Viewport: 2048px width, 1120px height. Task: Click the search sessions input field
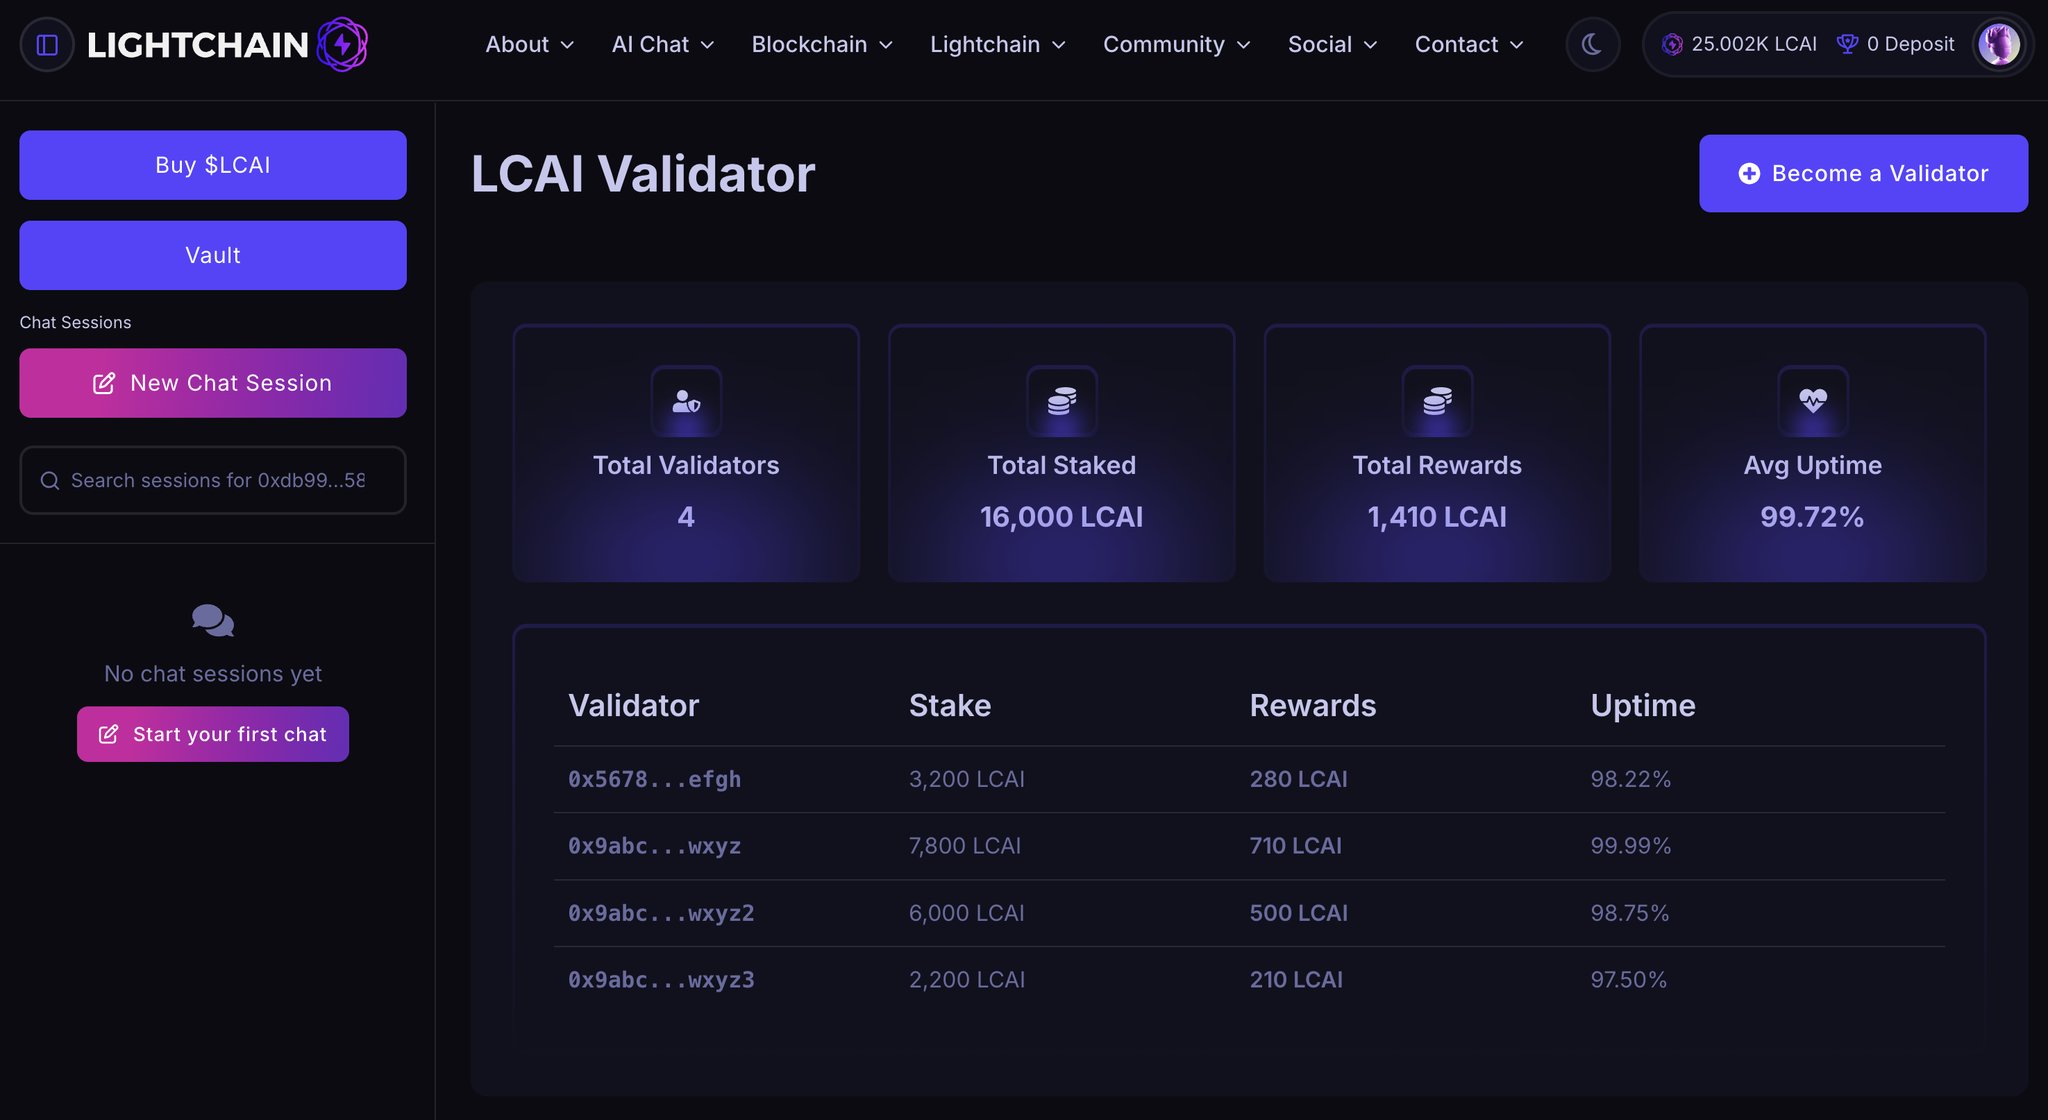pos(213,480)
